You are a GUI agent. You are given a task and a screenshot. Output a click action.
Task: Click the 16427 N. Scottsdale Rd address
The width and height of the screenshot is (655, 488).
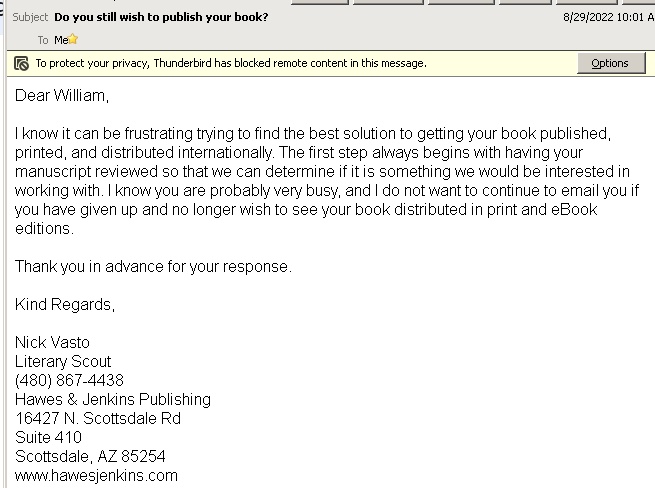coord(98,419)
